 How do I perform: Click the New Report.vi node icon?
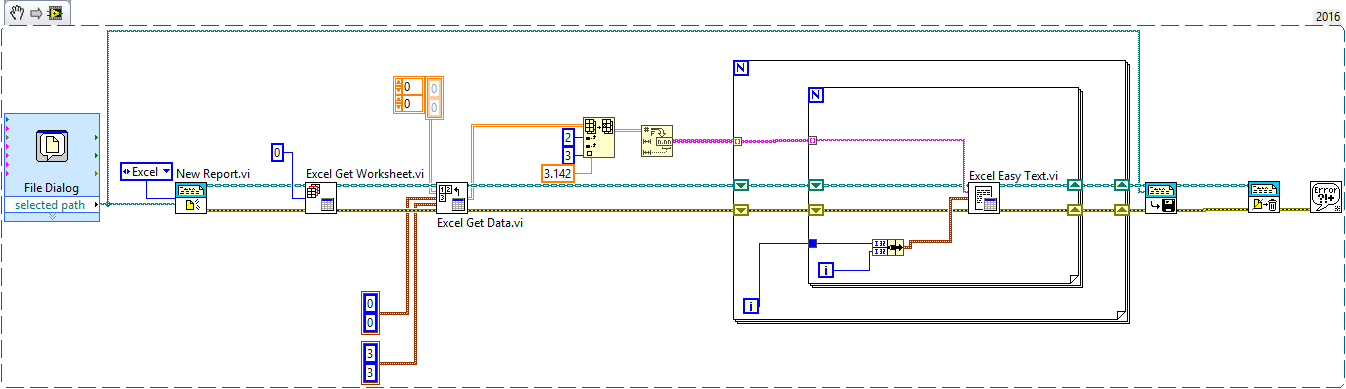[x=191, y=198]
